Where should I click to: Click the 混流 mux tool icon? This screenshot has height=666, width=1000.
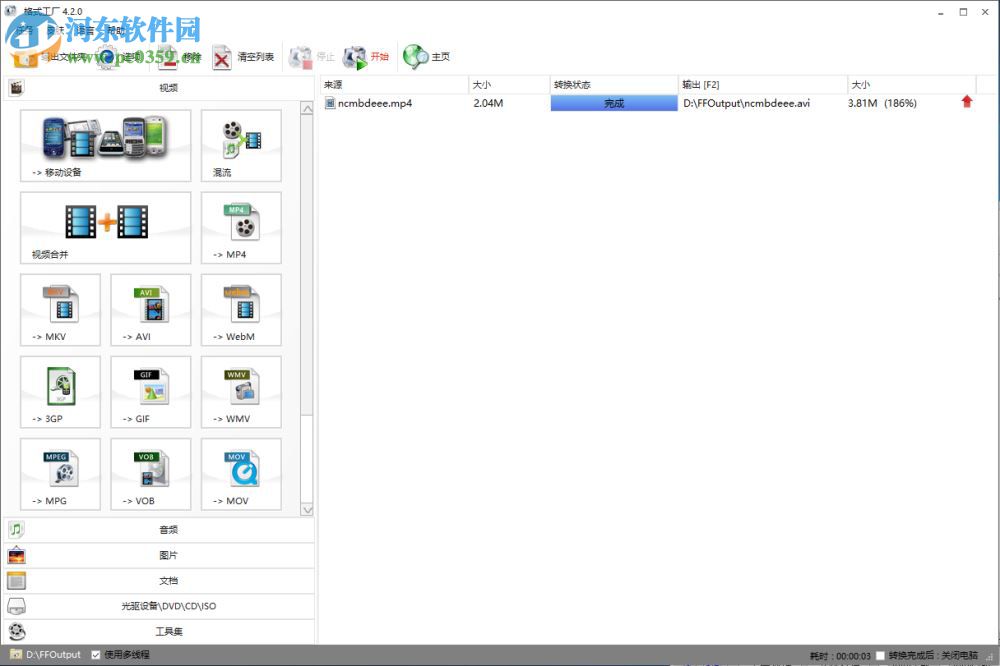241,145
